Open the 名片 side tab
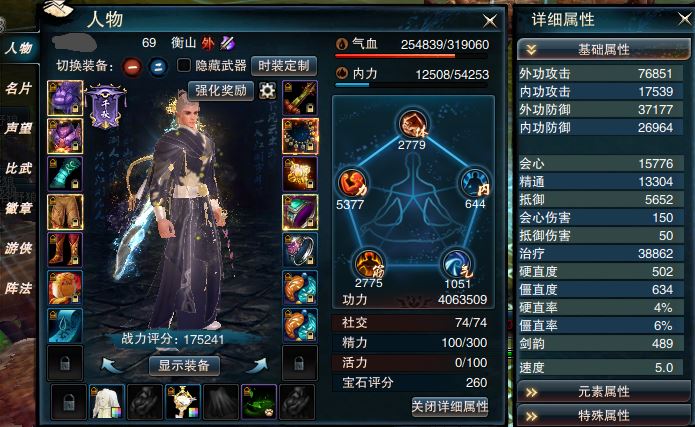695x427 pixels. [x=19, y=88]
